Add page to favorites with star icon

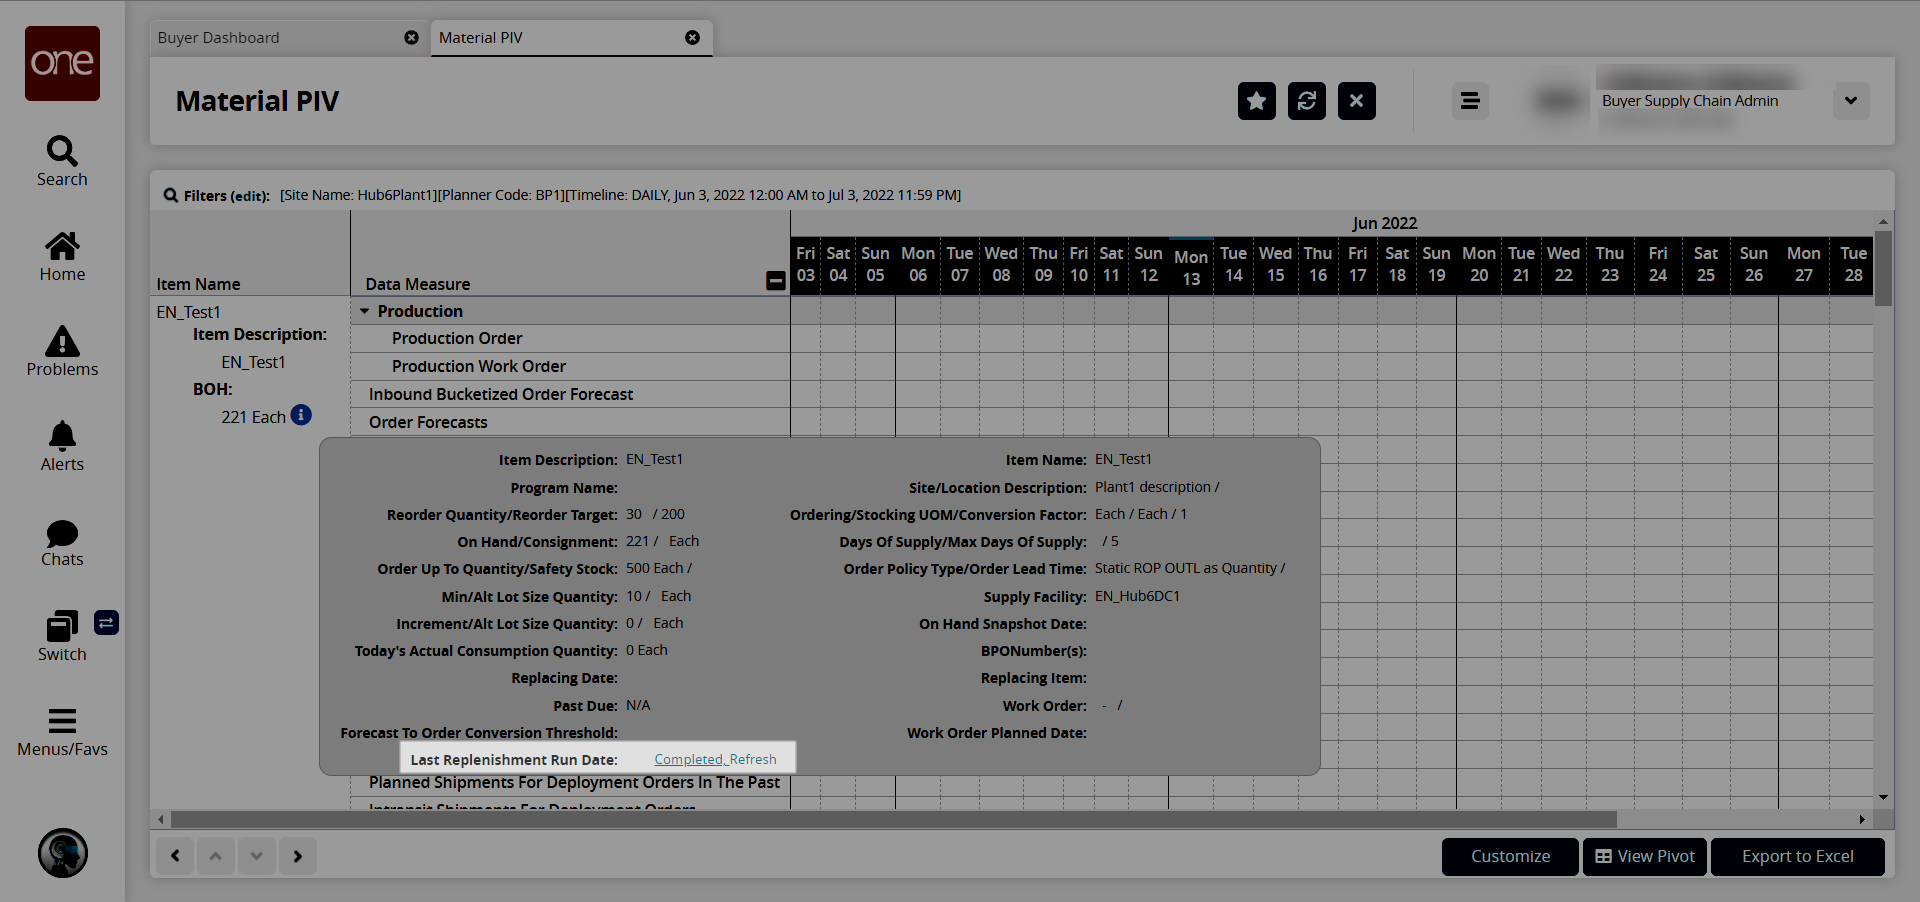(x=1256, y=101)
